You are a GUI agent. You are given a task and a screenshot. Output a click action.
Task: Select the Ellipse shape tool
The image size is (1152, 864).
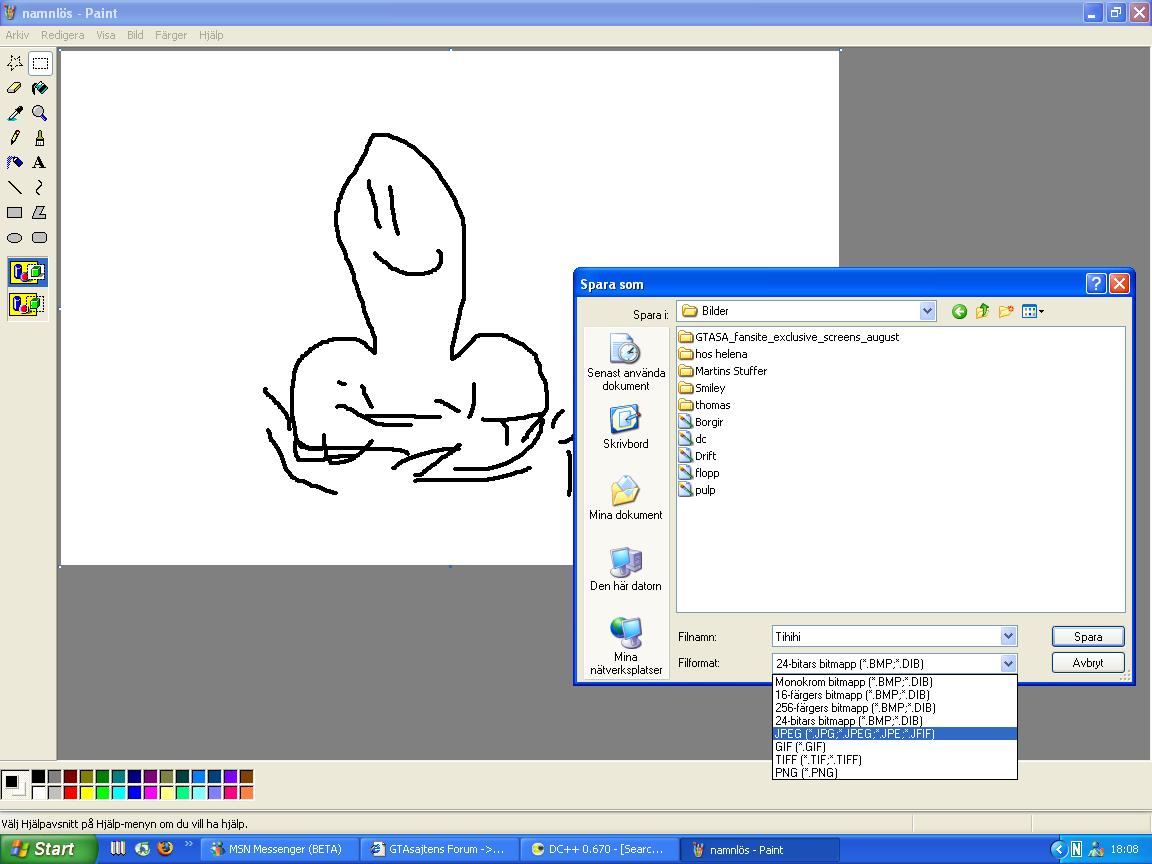point(15,237)
